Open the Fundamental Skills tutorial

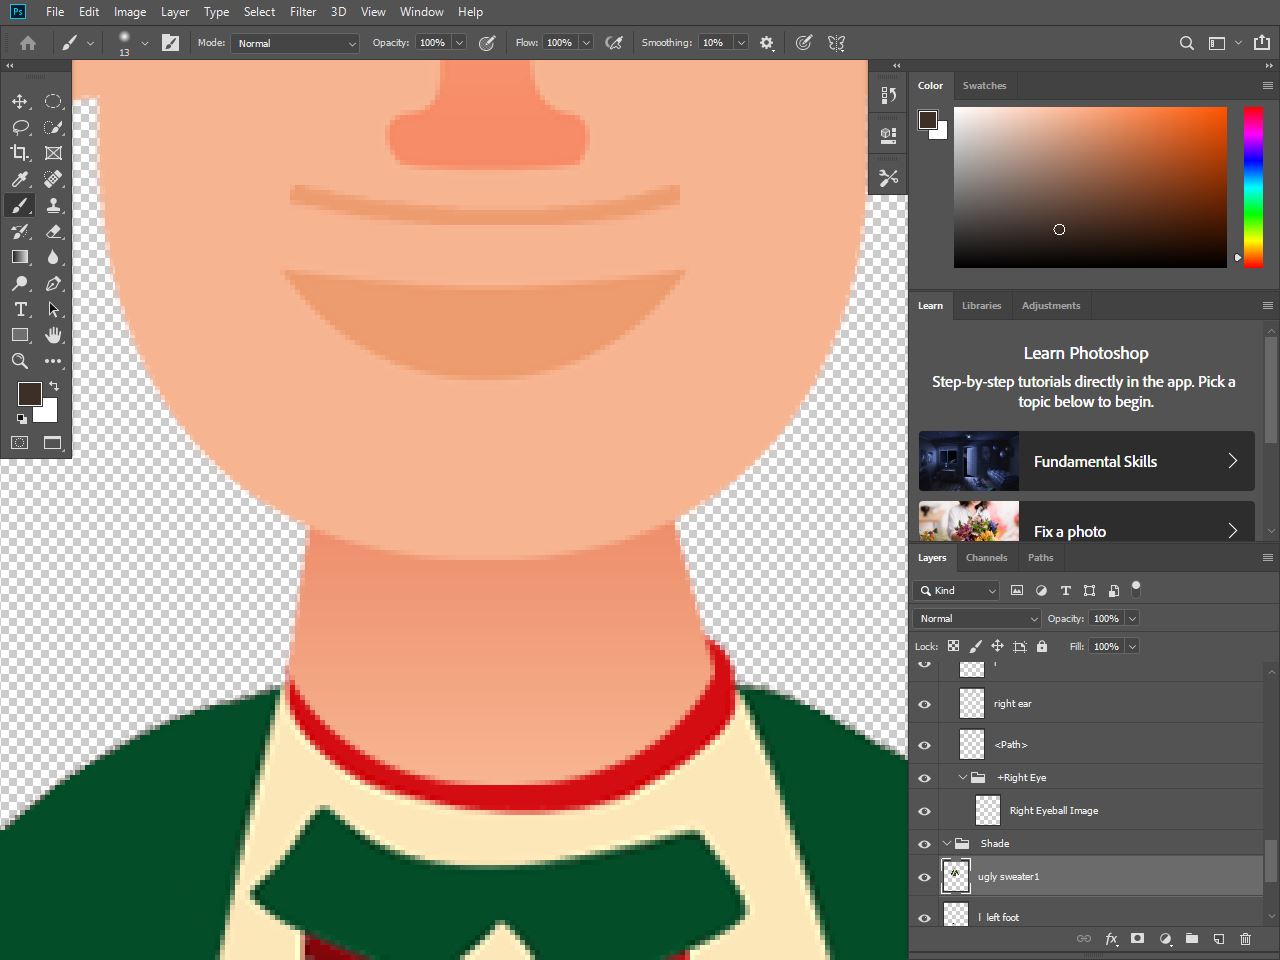coord(1086,461)
